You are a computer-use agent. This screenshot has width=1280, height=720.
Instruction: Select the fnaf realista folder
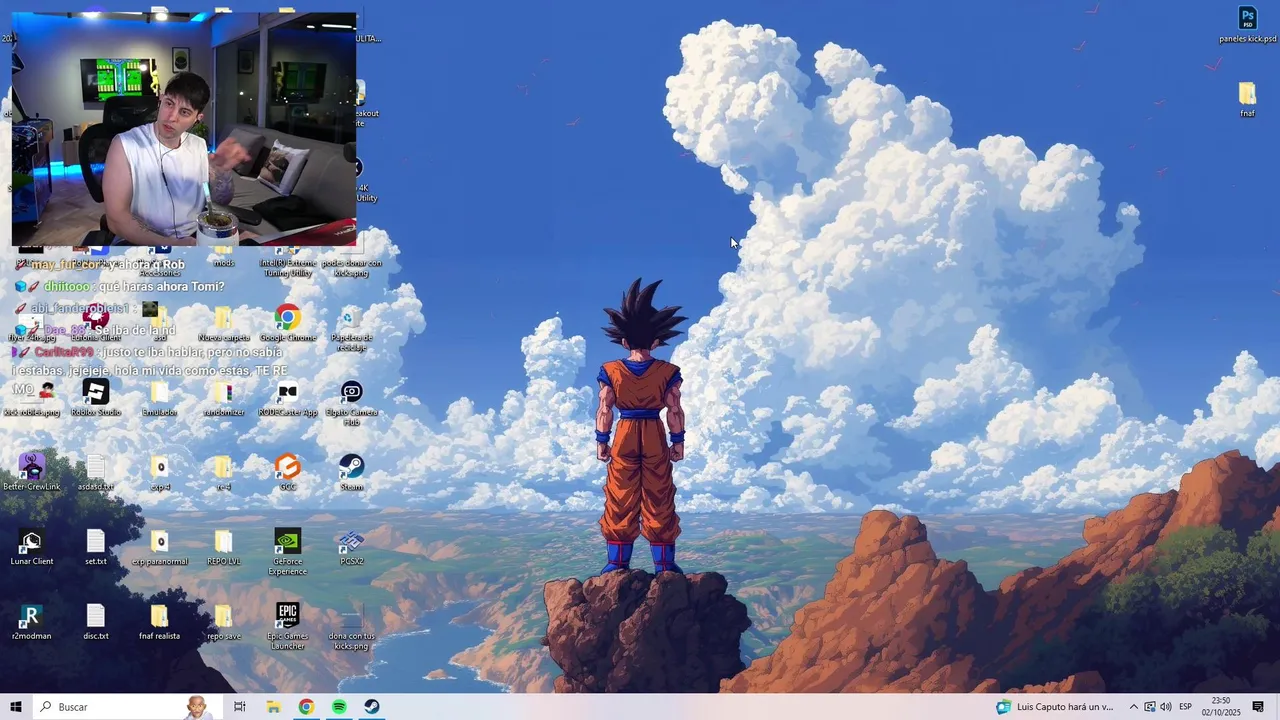[x=159, y=621]
